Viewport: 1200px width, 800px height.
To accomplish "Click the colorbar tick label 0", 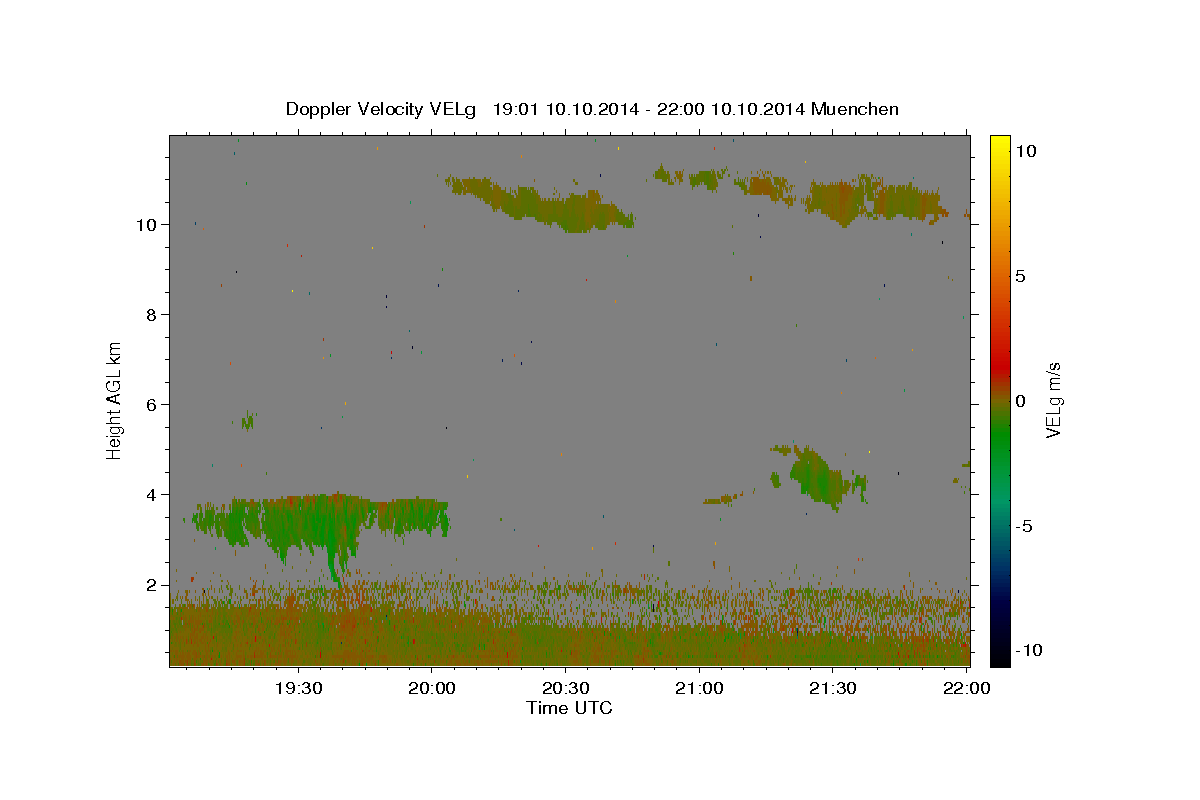I will [x=1022, y=401].
